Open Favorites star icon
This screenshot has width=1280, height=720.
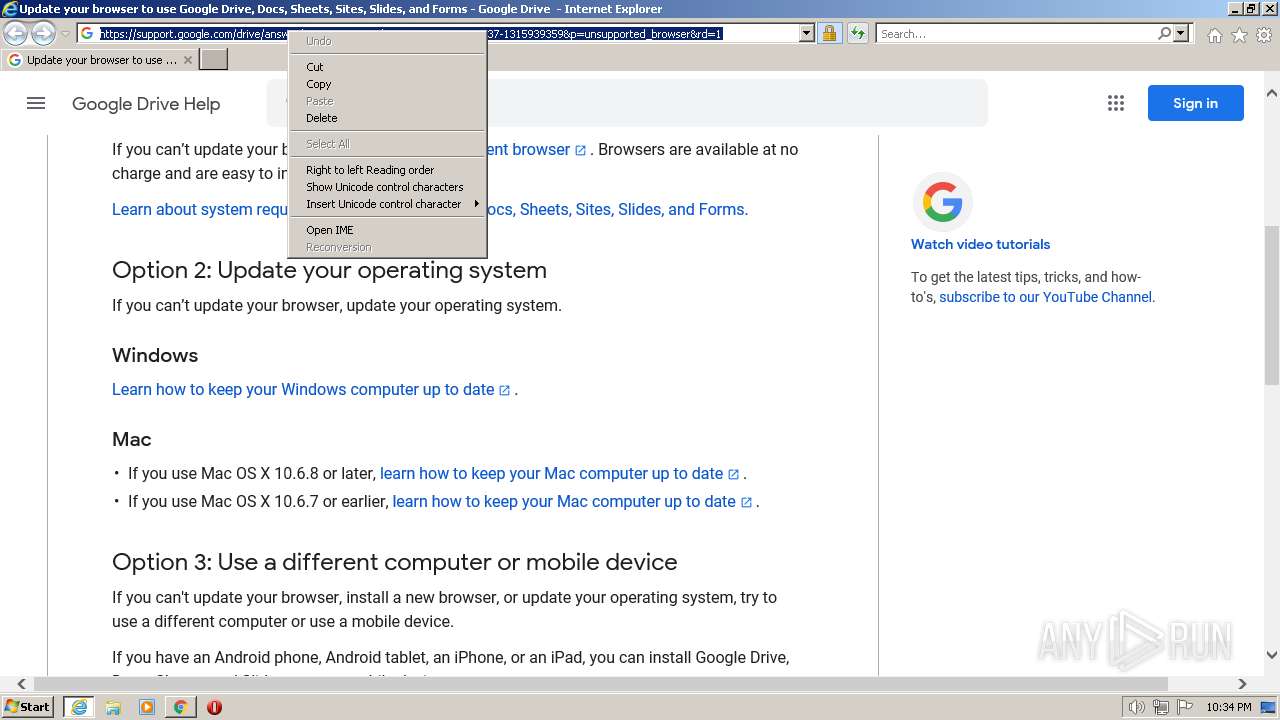point(1239,35)
